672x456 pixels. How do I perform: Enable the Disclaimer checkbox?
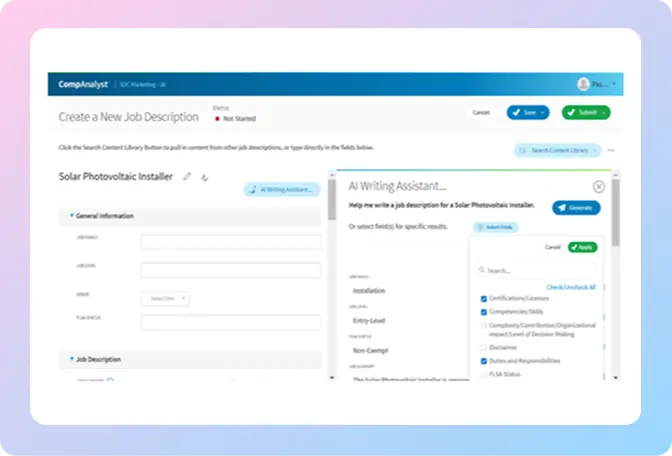pos(484,346)
